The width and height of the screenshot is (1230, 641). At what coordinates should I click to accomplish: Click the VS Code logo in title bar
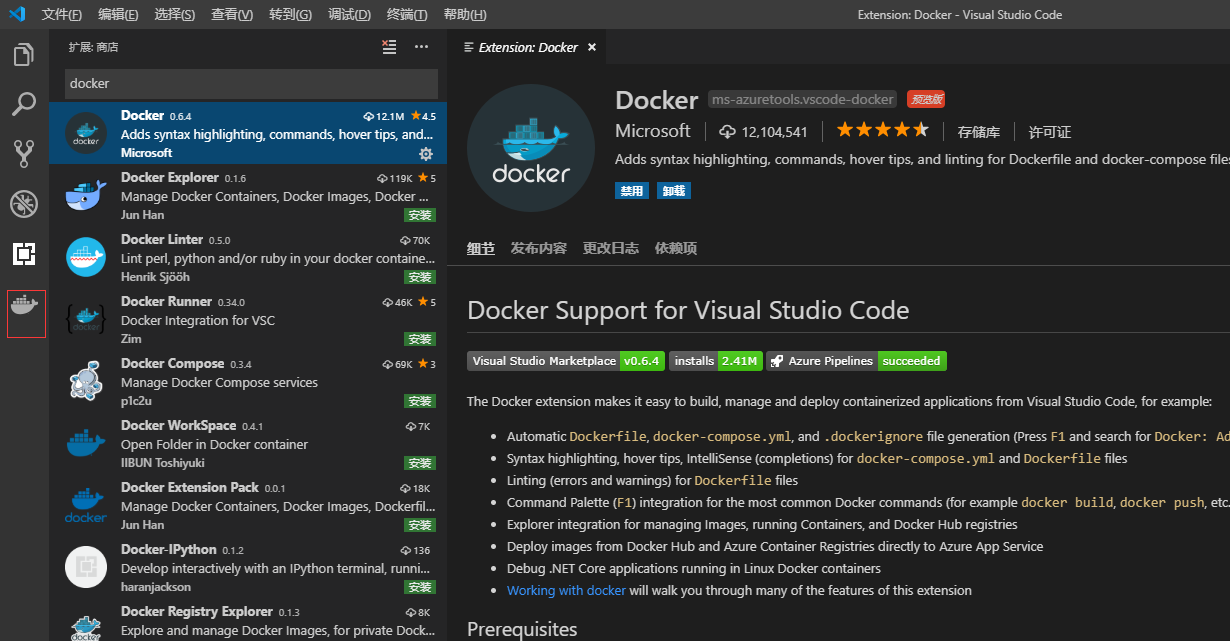[x=16, y=14]
